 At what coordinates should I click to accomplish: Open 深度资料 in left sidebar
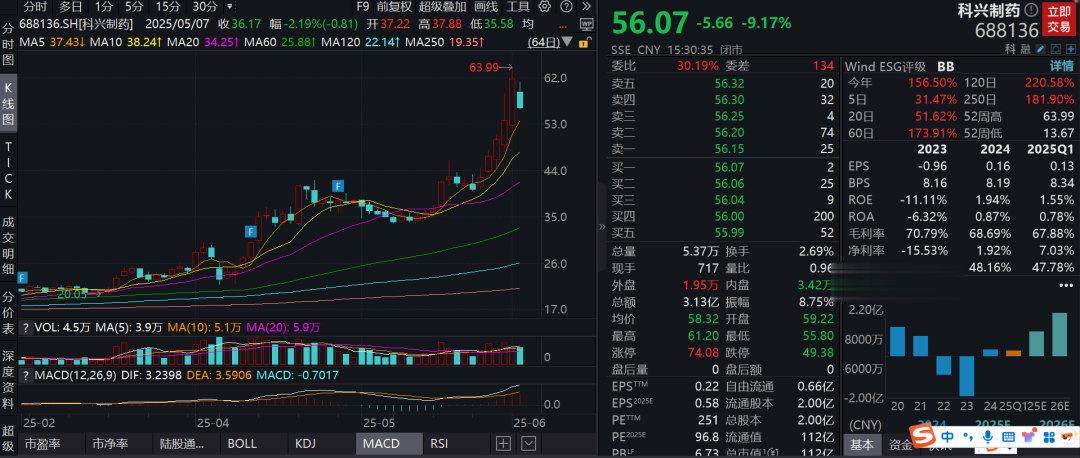[8, 381]
